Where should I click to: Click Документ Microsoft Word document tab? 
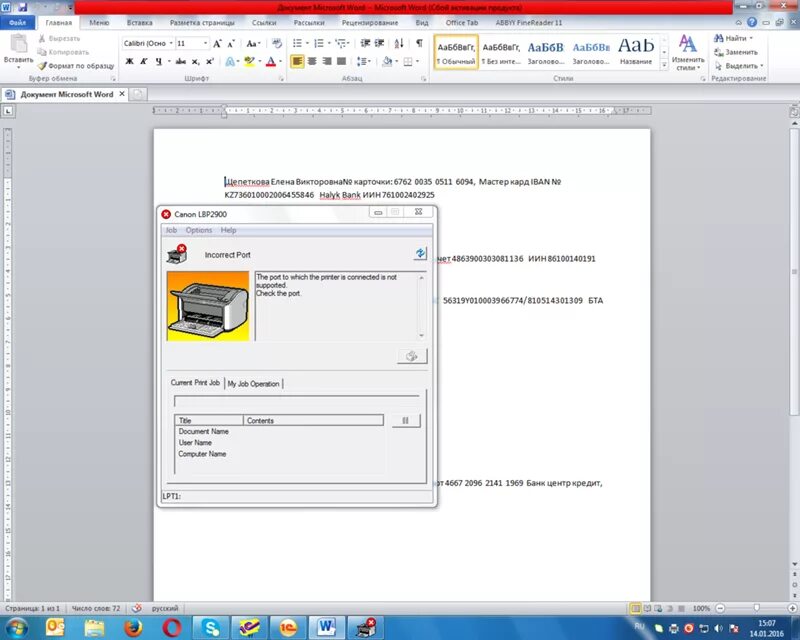click(x=66, y=94)
